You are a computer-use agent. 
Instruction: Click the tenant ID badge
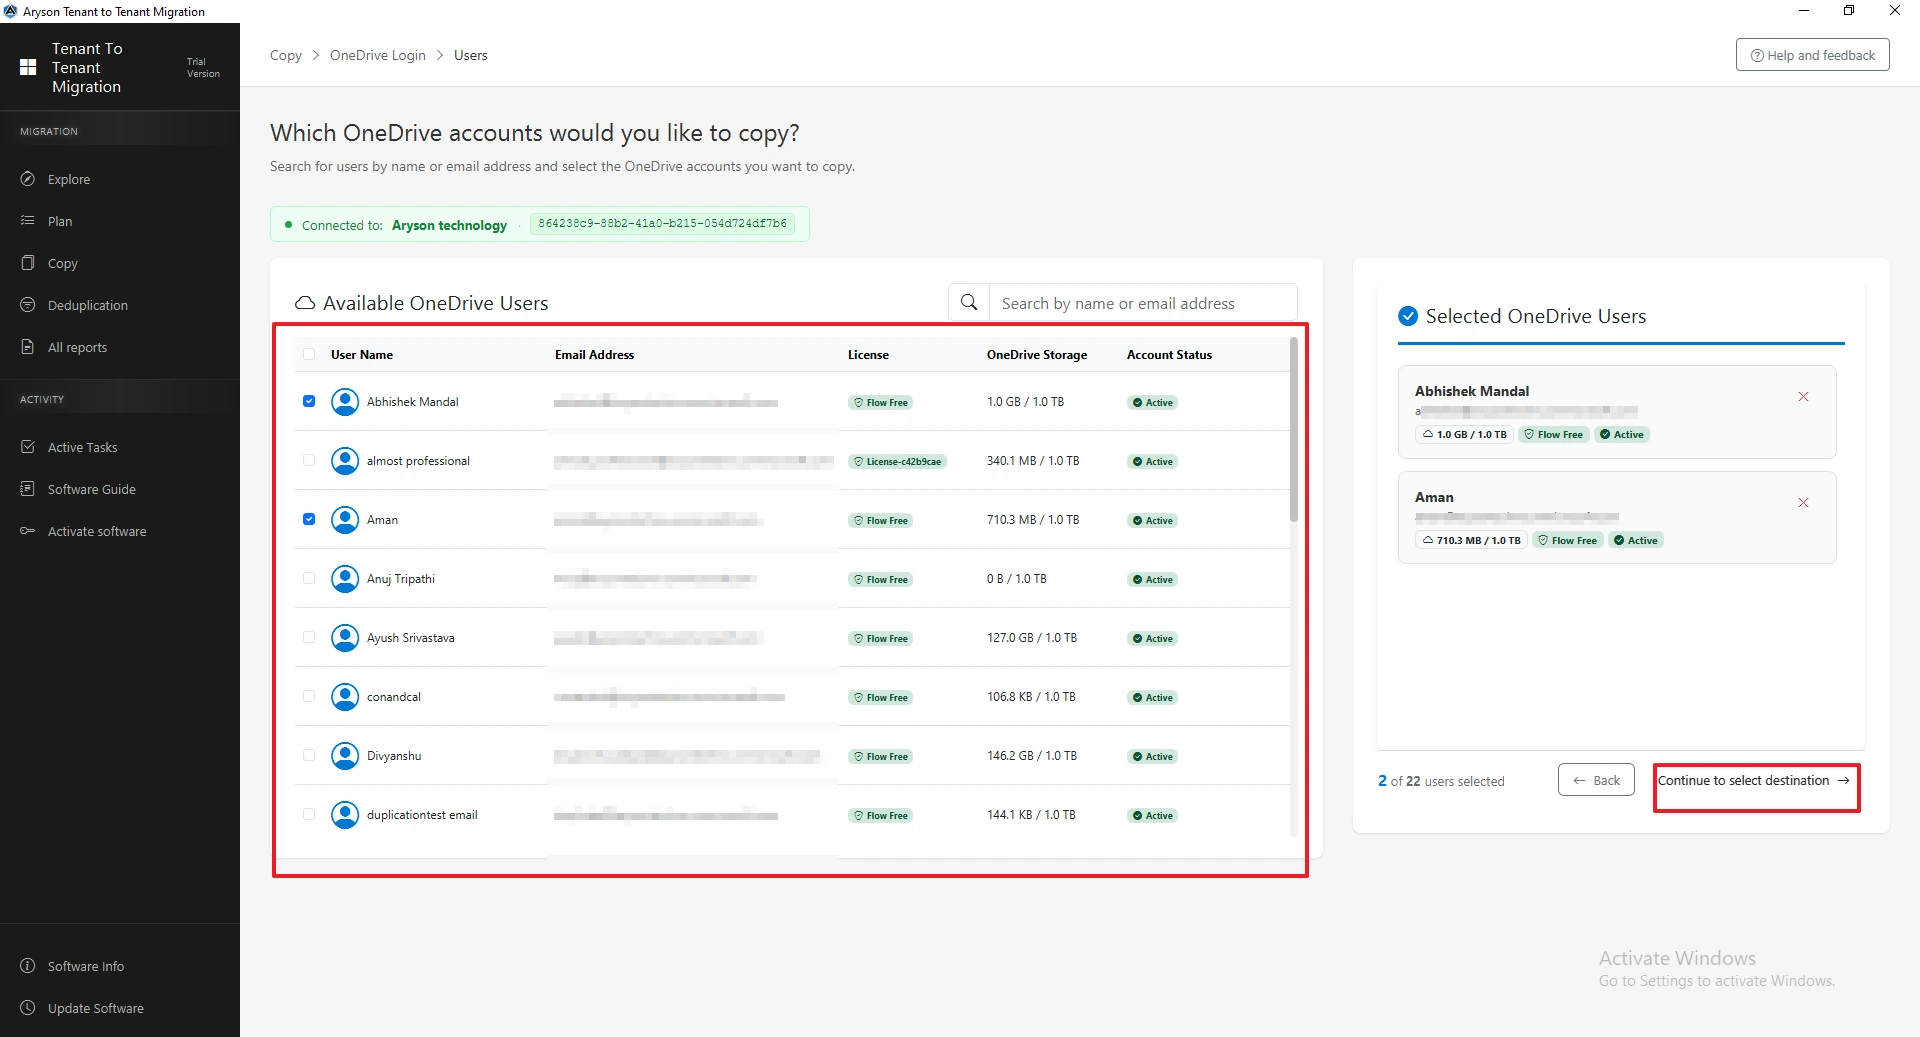pos(662,224)
